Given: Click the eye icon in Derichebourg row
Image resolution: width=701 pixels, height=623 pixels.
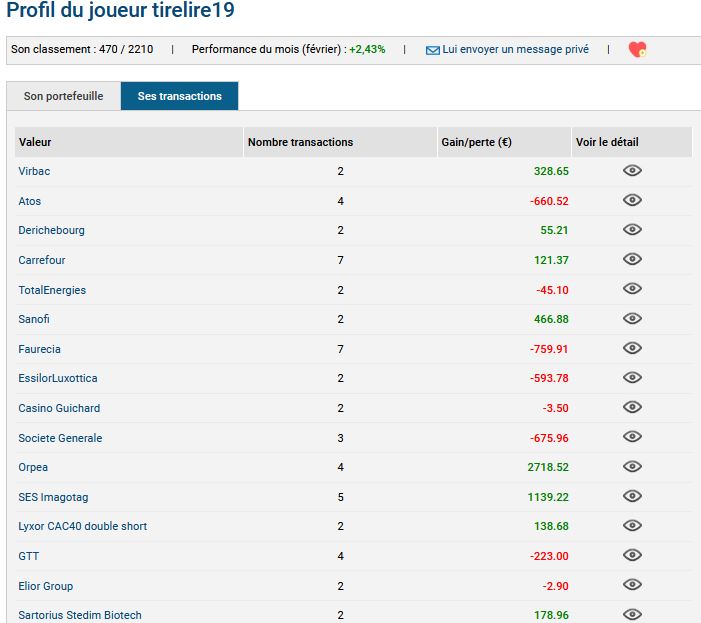Looking at the screenshot, I should click(x=632, y=229).
